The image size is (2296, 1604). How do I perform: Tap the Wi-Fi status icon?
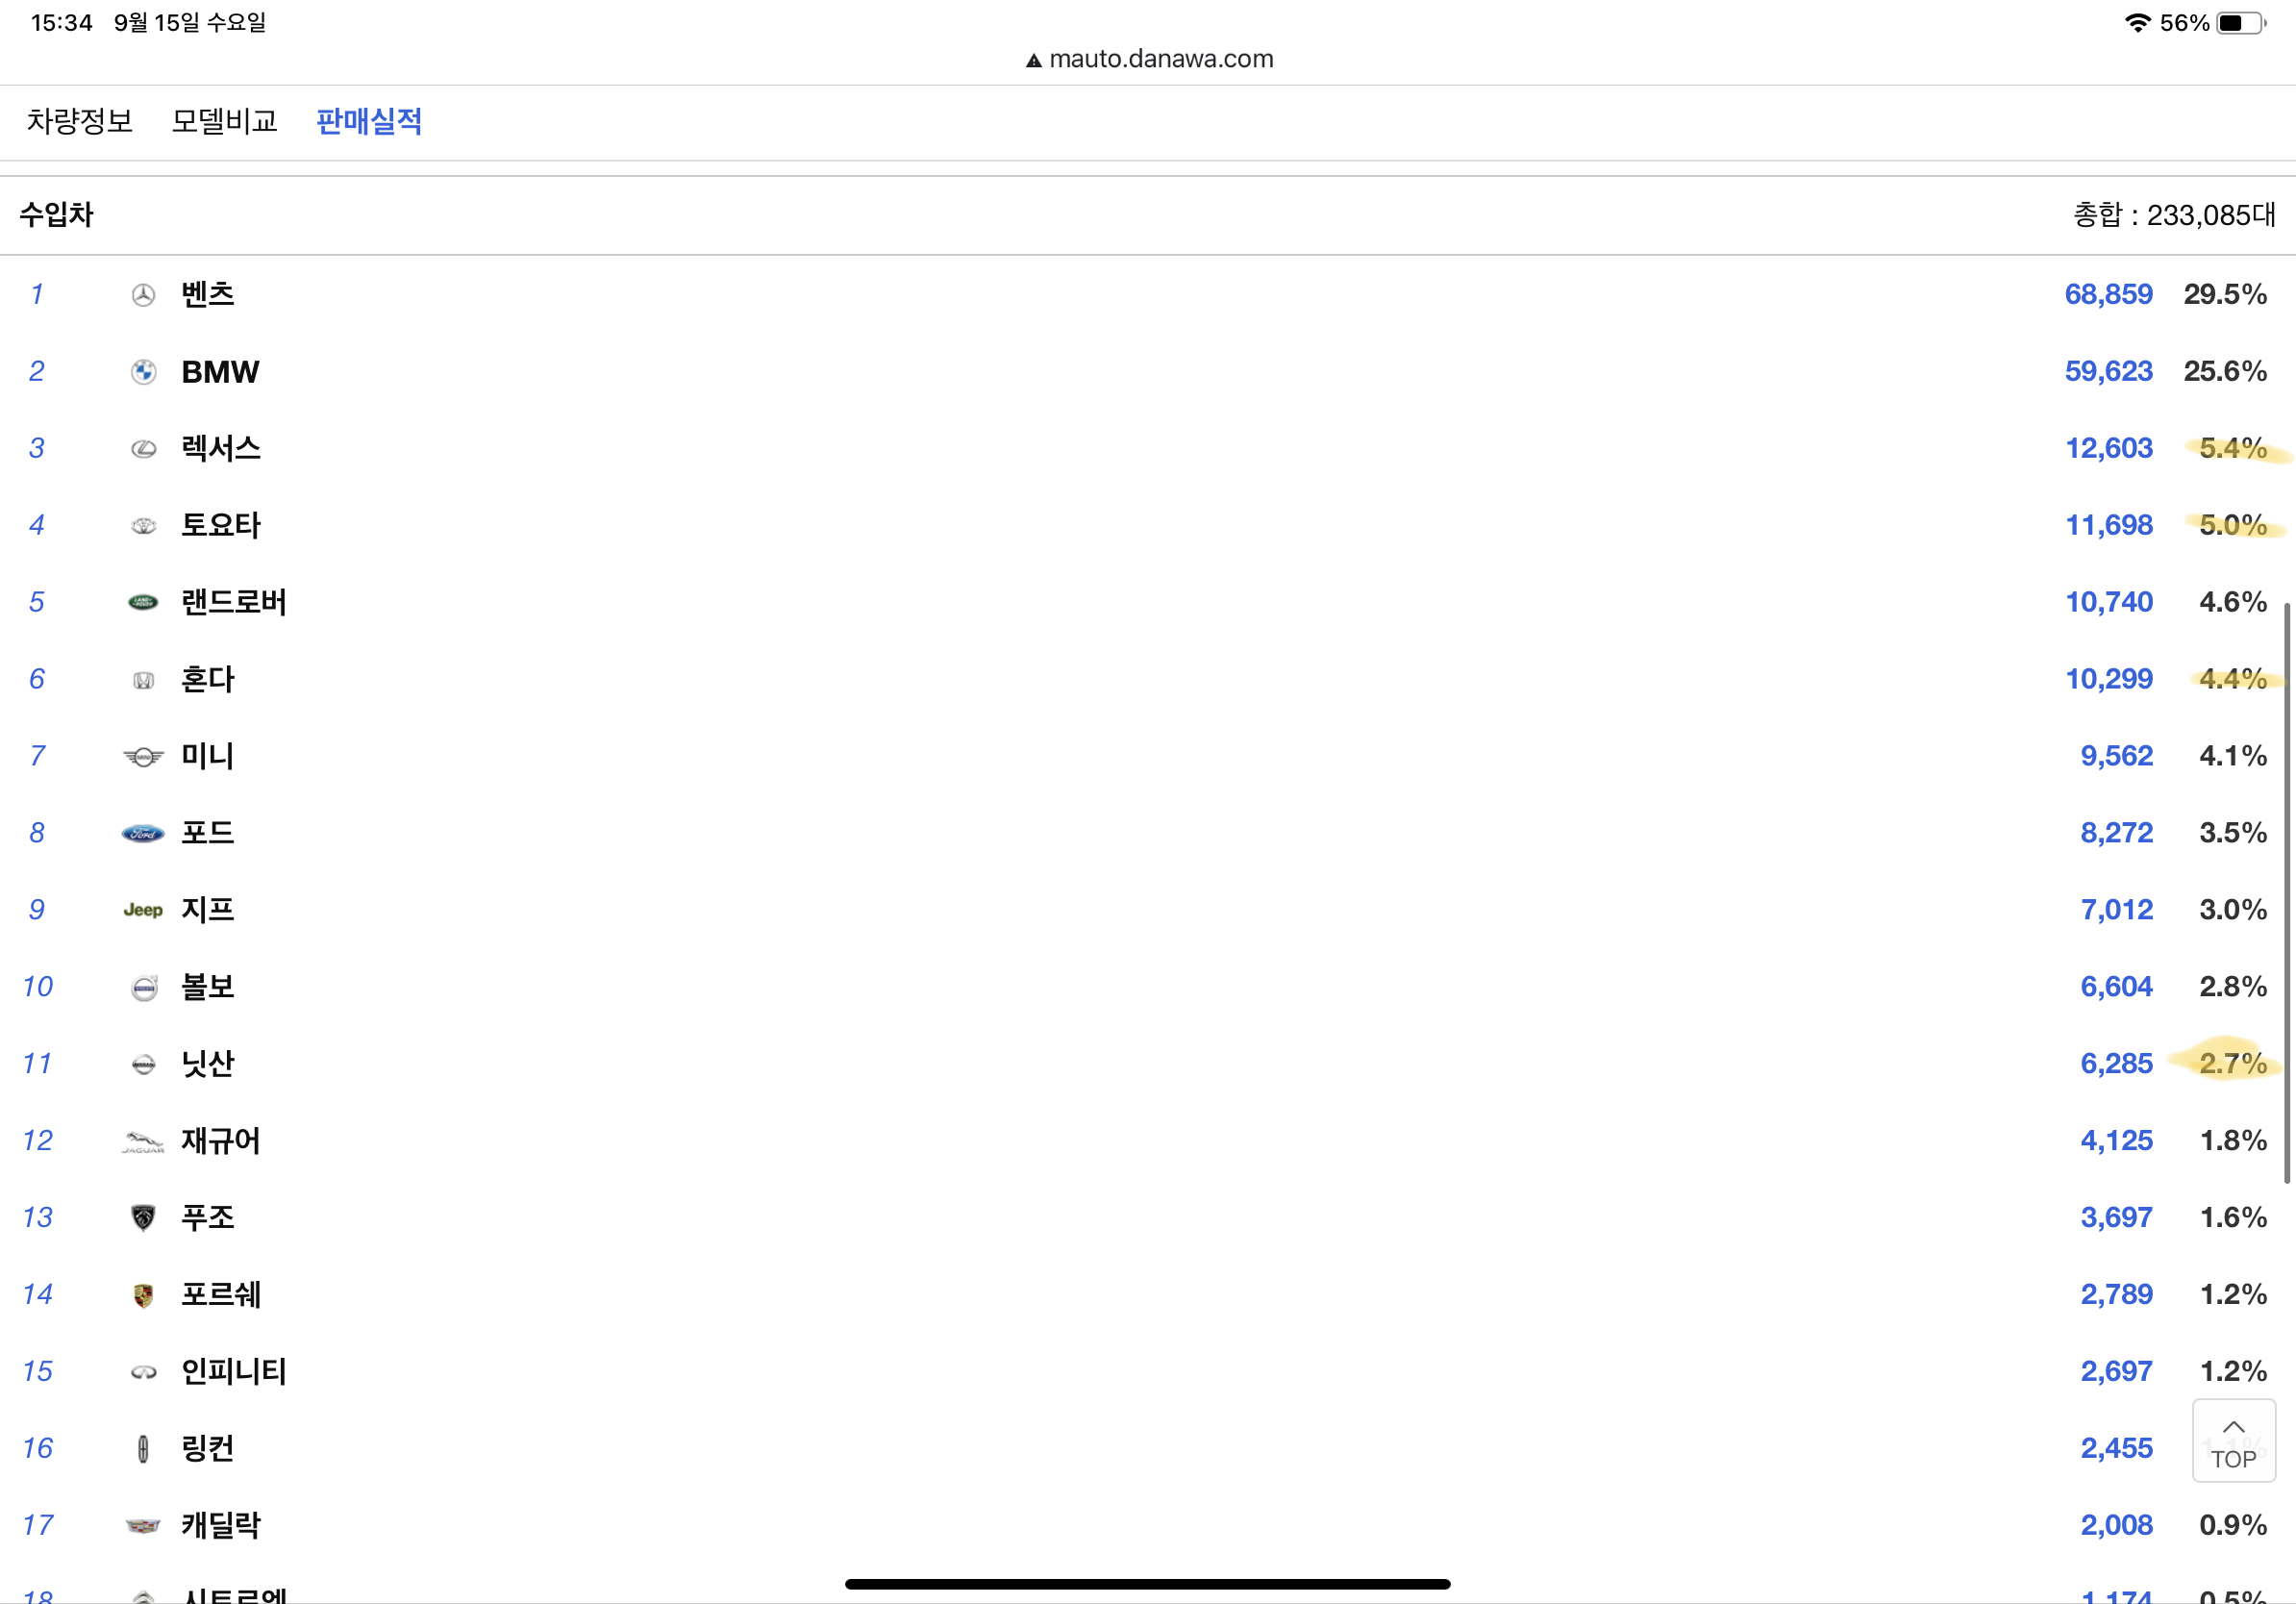(x=2137, y=22)
